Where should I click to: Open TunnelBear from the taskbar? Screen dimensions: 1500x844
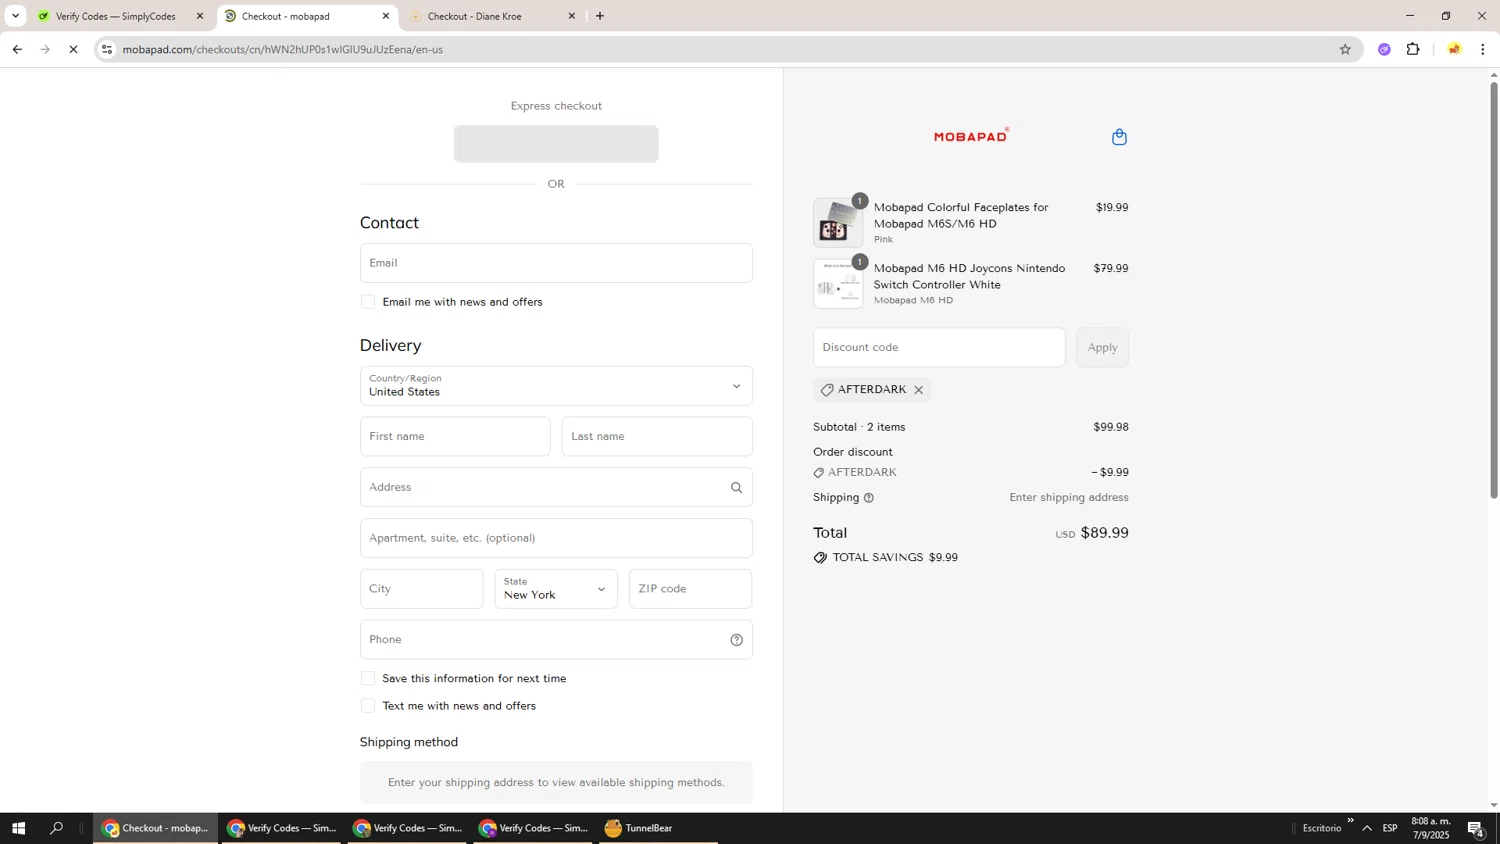click(x=658, y=828)
